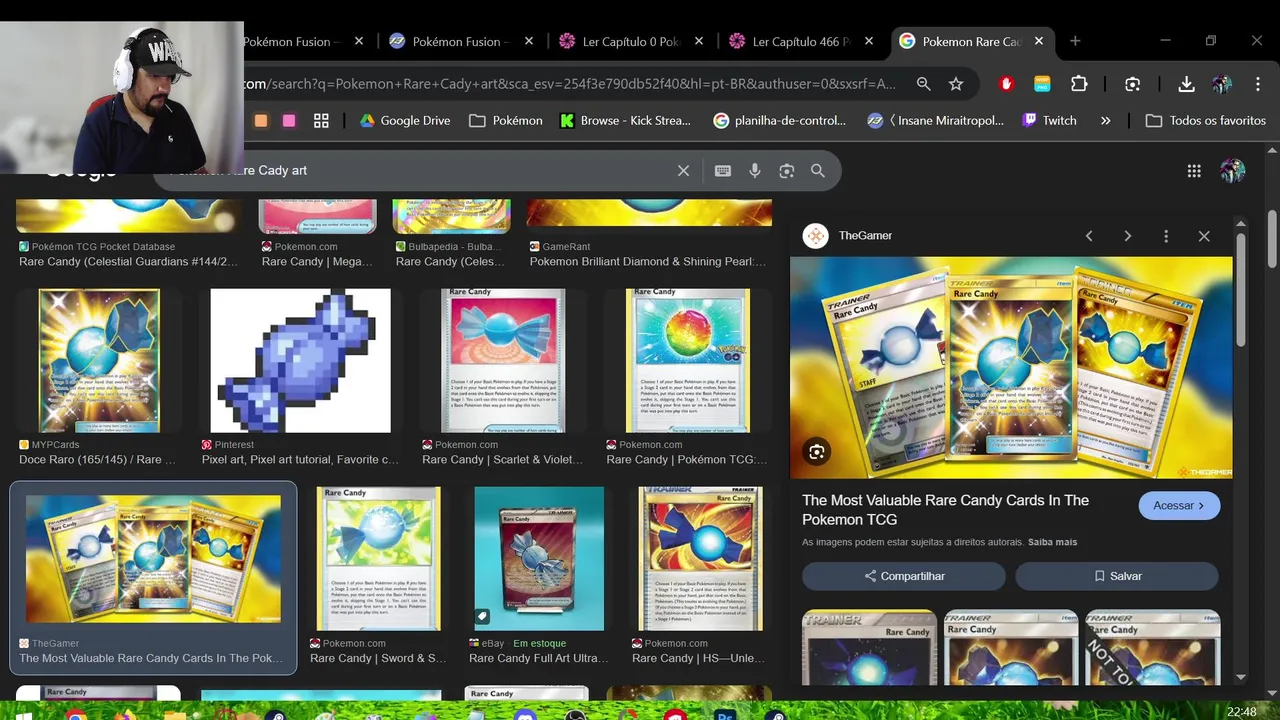Open the Chrome profile avatar
This screenshot has height=720, width=1280.
click(1222, 84)
